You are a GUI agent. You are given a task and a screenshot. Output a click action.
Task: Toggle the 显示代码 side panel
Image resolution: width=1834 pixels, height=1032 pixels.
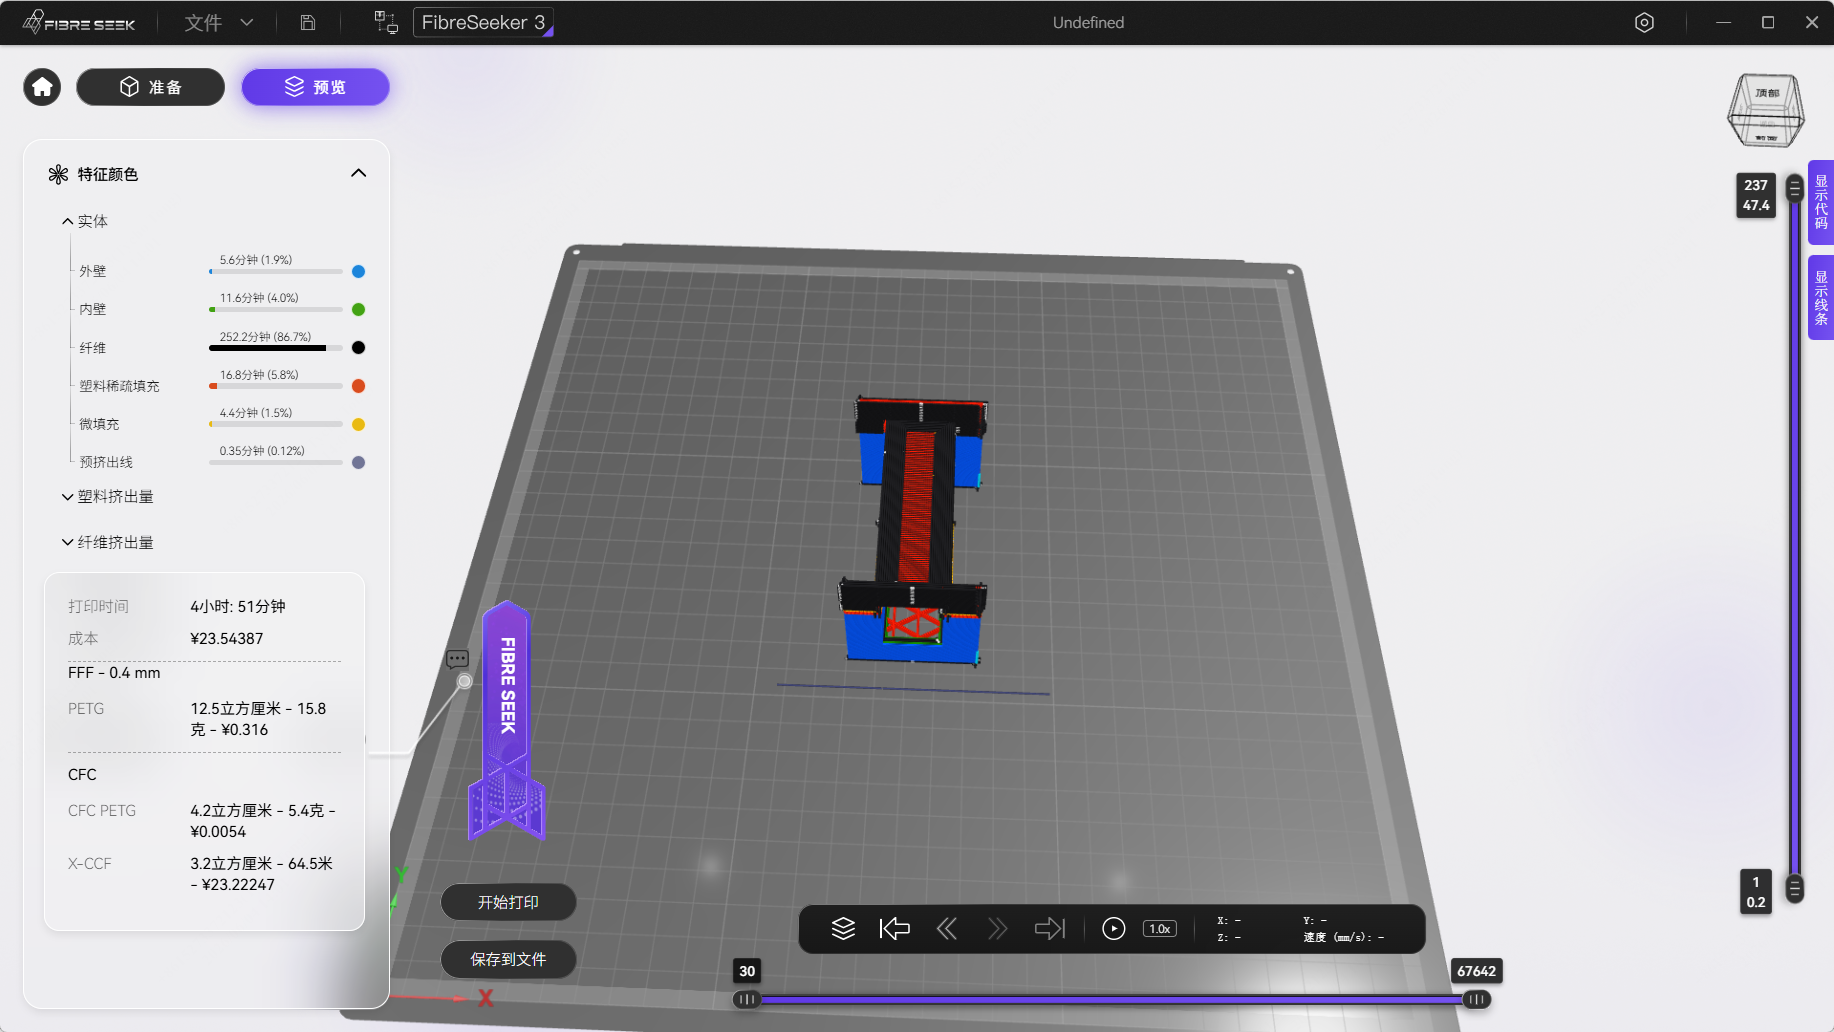point(1821,202)
